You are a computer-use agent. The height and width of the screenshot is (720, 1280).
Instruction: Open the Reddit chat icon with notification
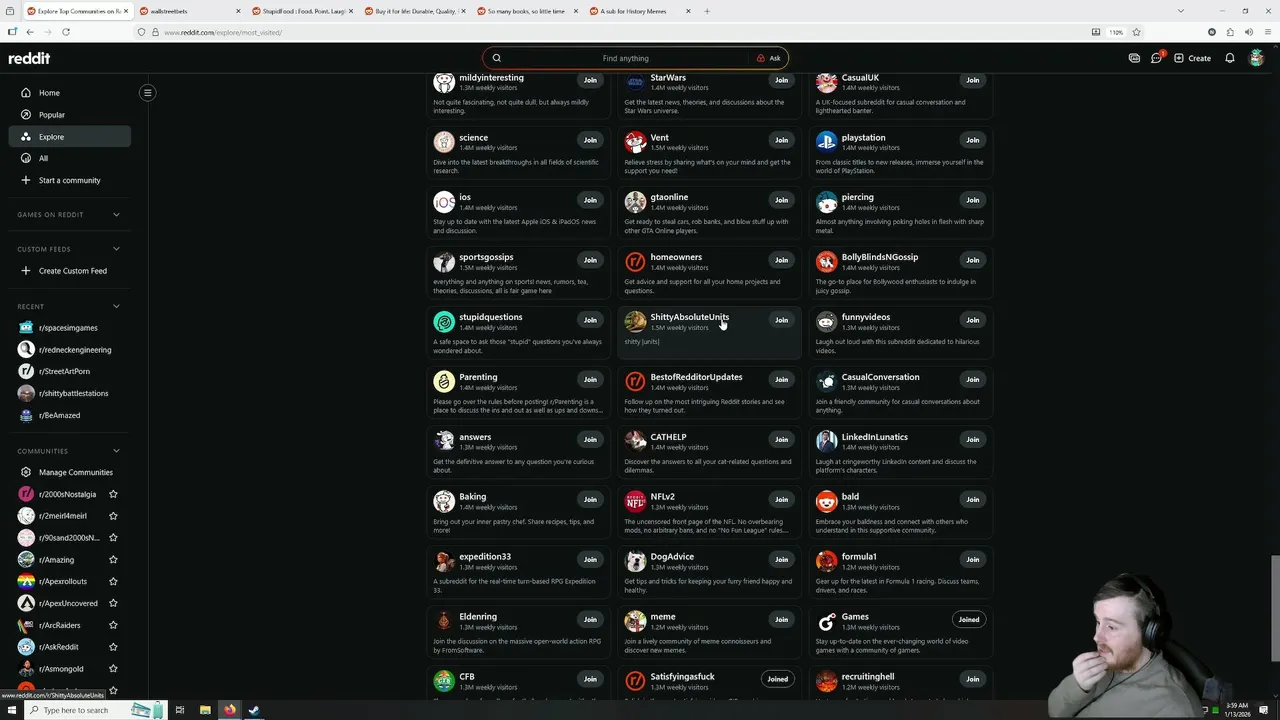1157,58
